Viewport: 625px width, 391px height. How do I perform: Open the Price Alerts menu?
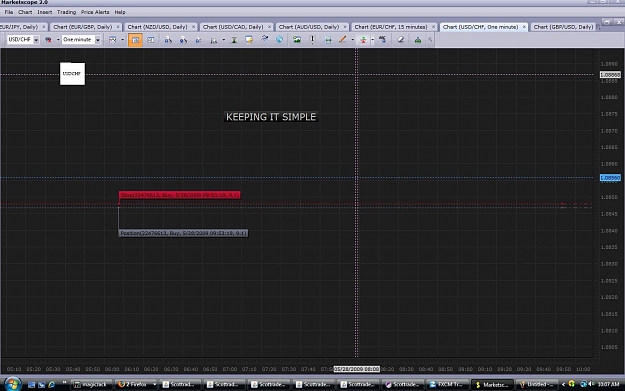click(95, 12)
